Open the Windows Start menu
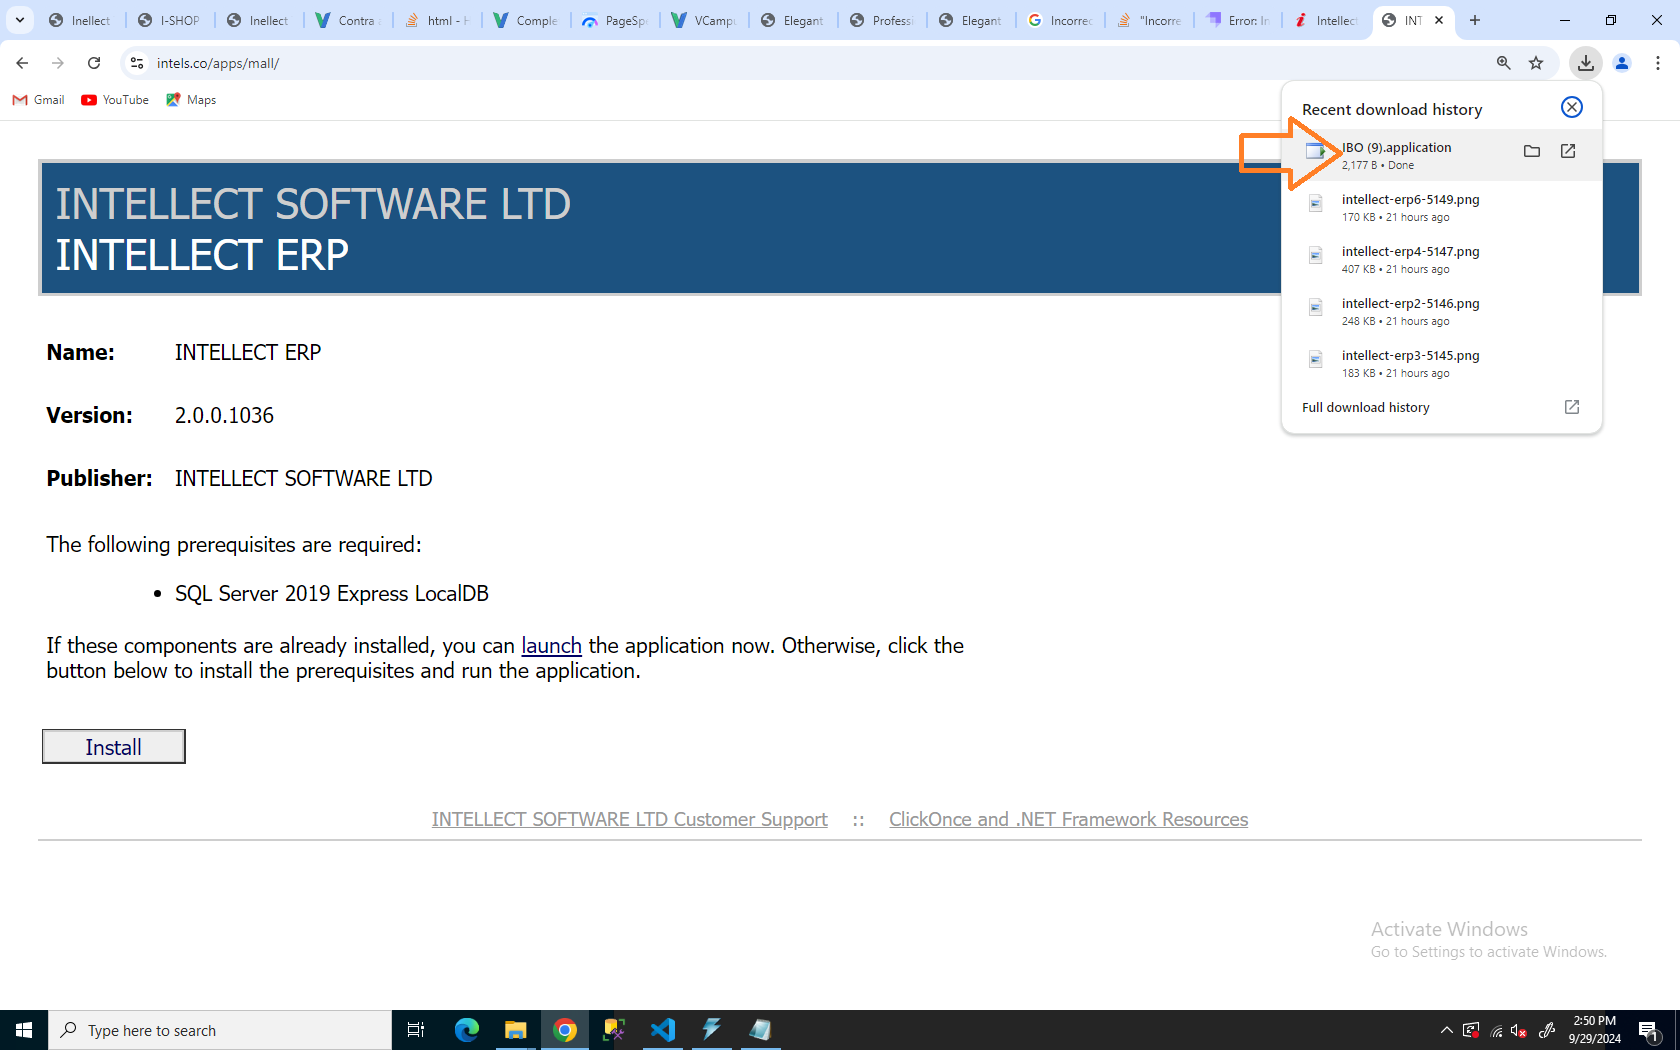 24,1030
